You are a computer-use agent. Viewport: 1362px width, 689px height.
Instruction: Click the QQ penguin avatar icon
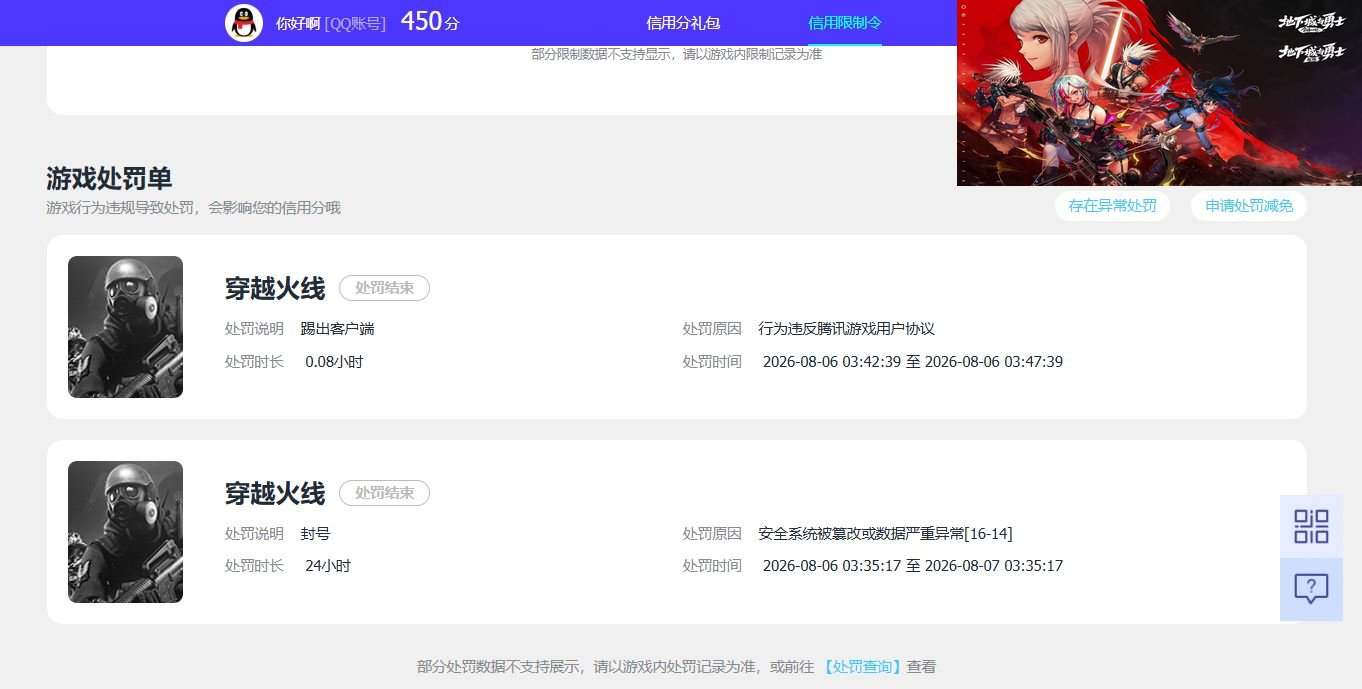tap(244, 23)
